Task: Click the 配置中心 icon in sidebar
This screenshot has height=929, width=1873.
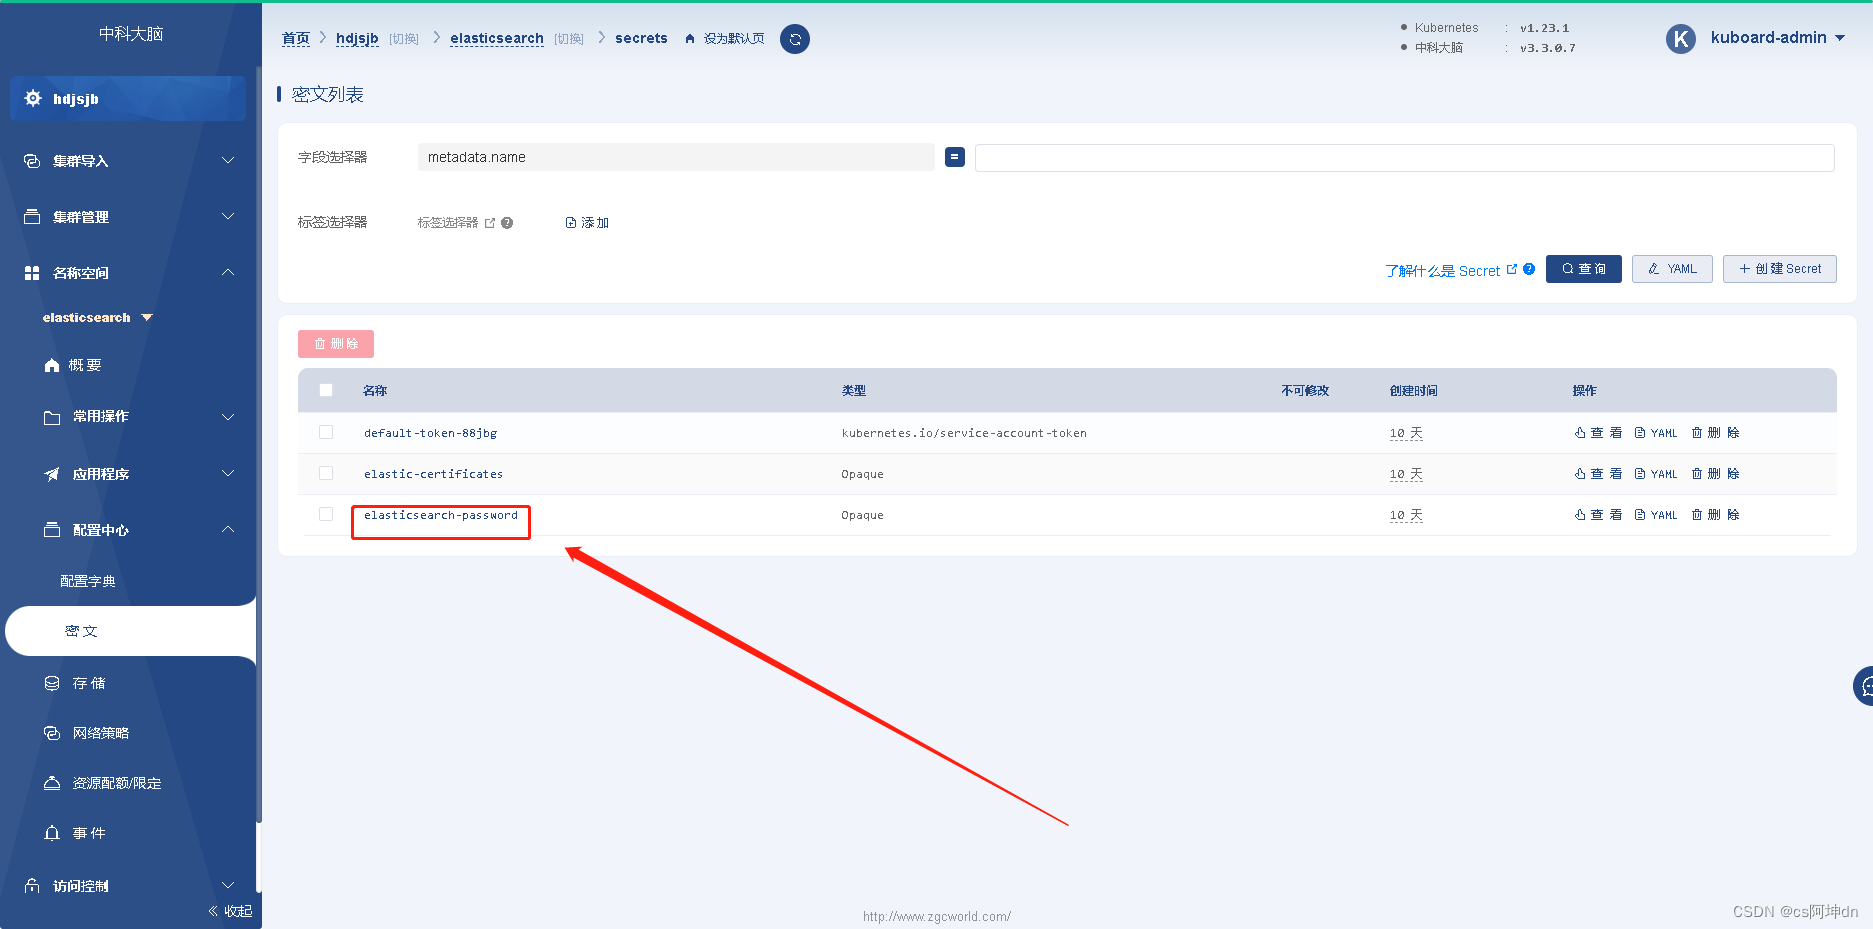Action: click(52, 530)
